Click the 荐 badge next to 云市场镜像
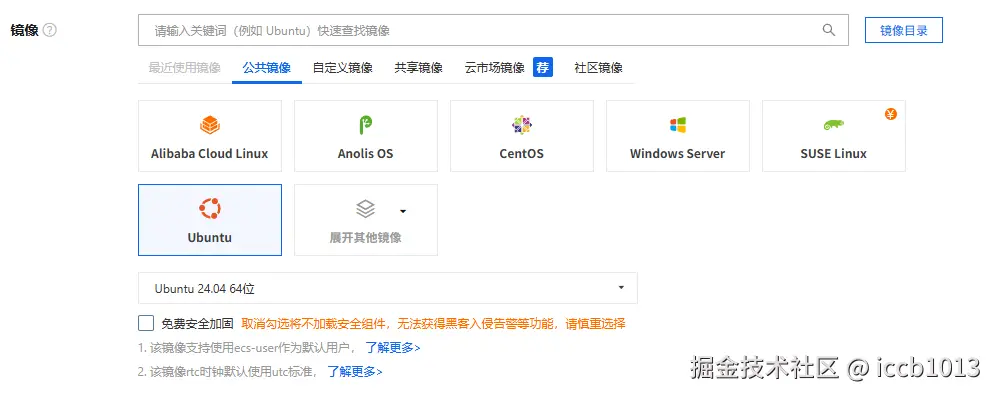The image size is (995, 396). click(x=543, y=67)
